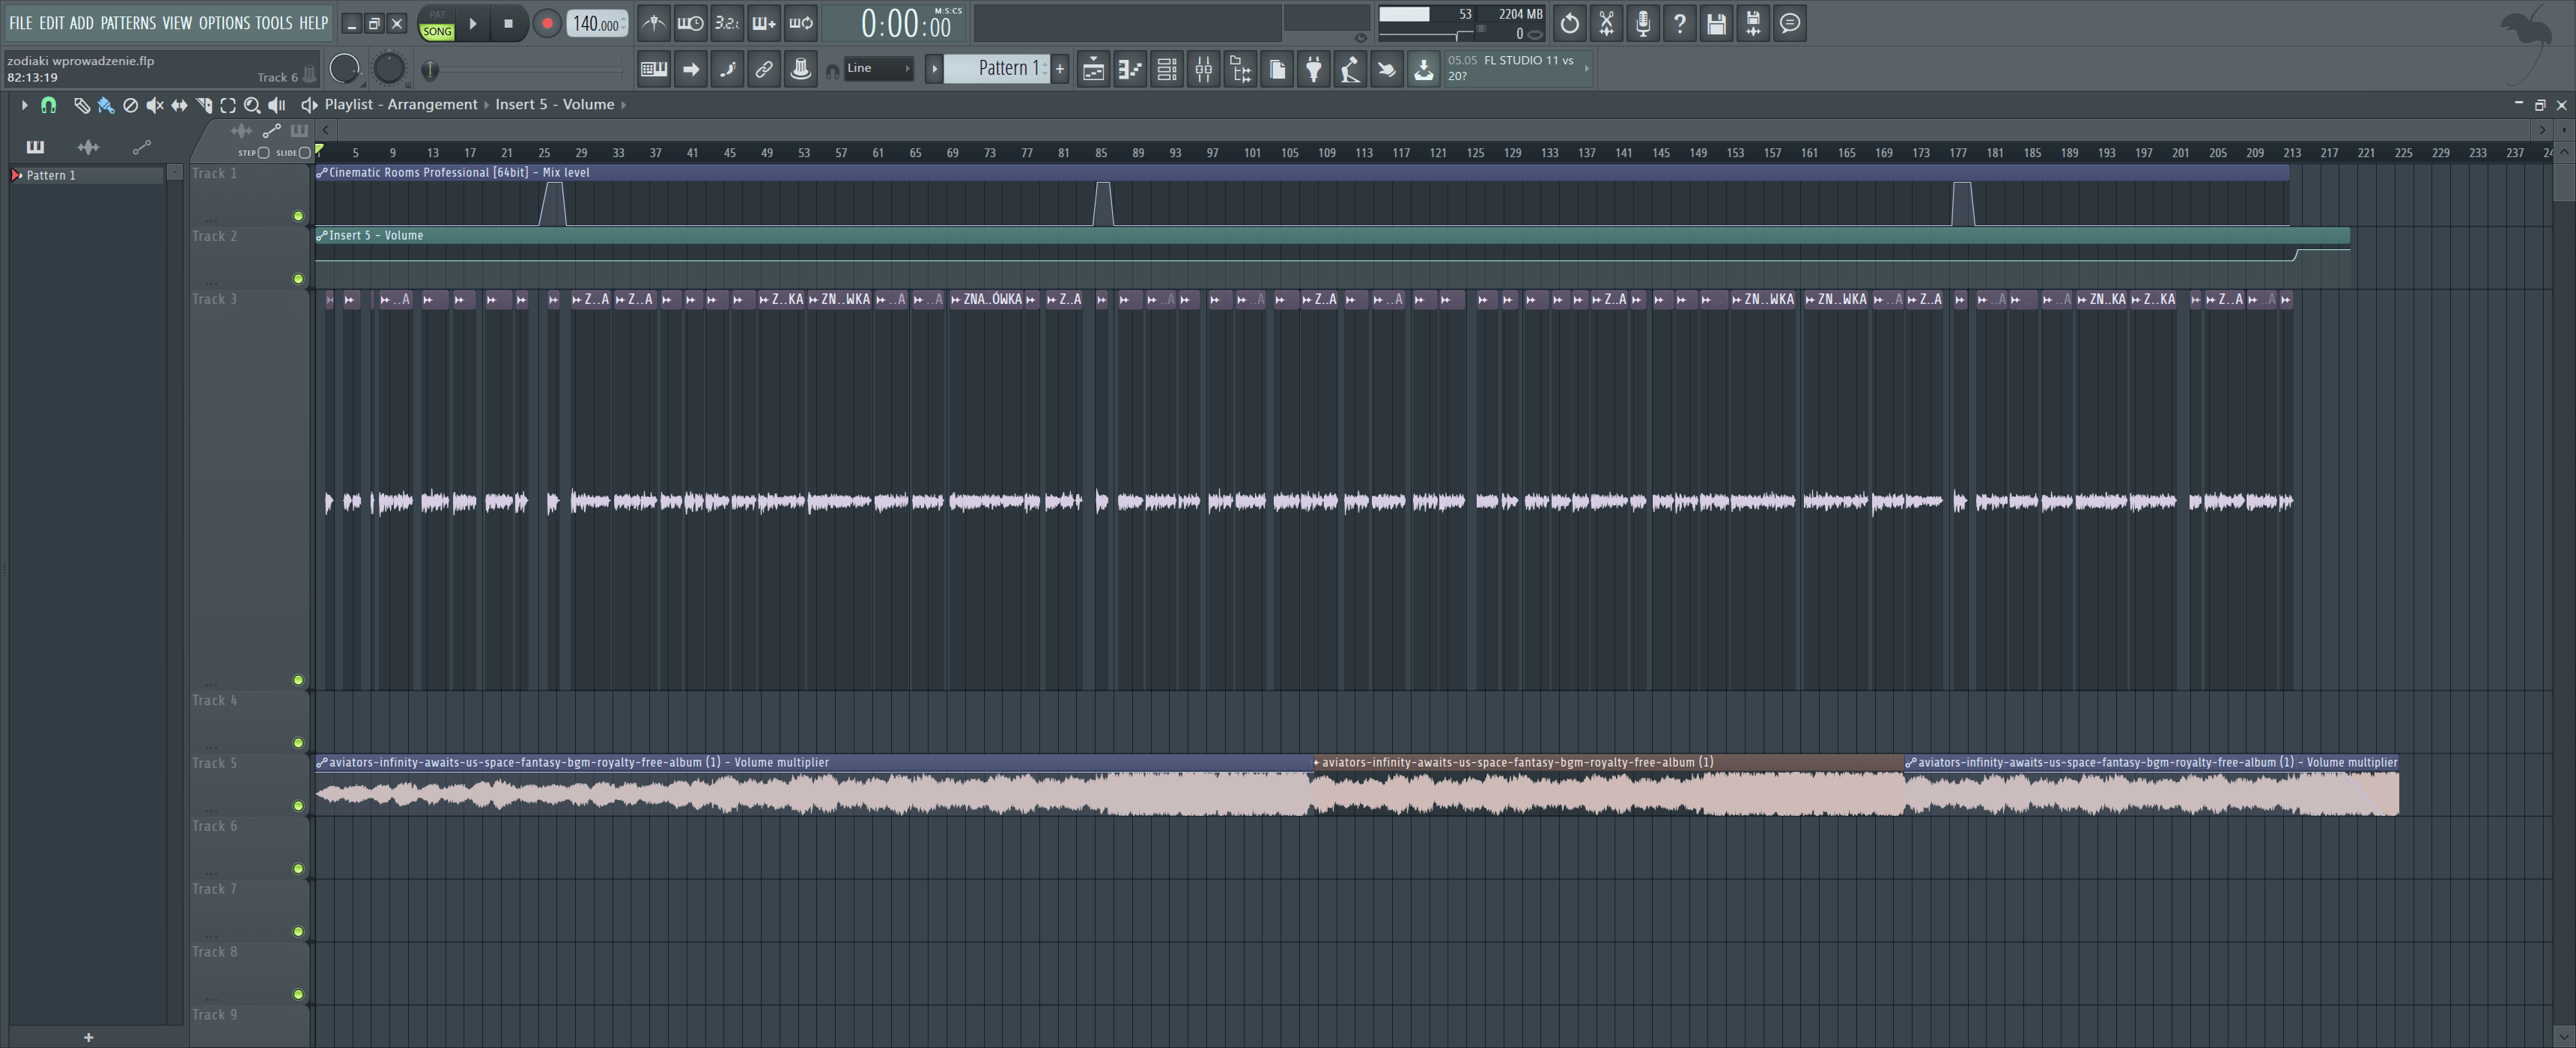Open the Channel rack view
Image resolution: width=2576 pixels, height=1048 pixels.
(1167, 69)
